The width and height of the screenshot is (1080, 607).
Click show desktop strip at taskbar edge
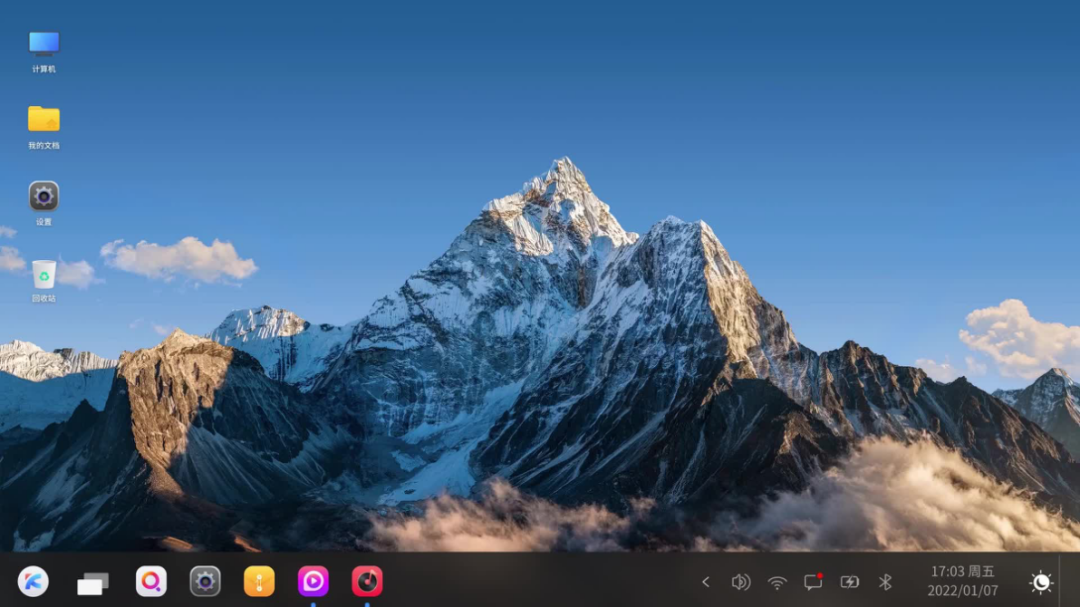tap(1070, 579)
